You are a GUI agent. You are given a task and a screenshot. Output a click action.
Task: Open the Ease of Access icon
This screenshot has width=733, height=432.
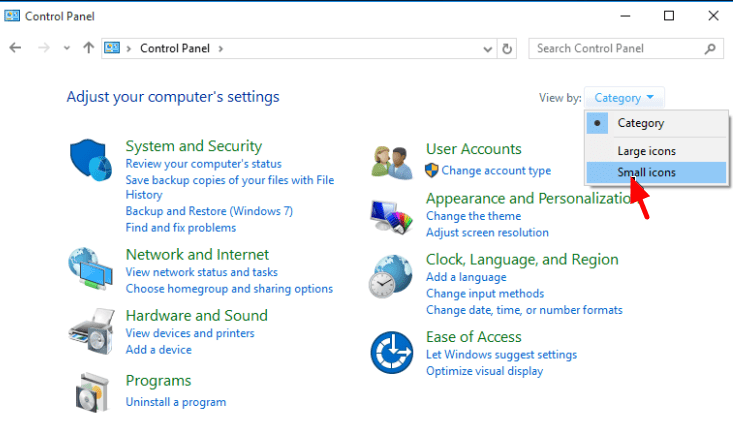[392, 353]
